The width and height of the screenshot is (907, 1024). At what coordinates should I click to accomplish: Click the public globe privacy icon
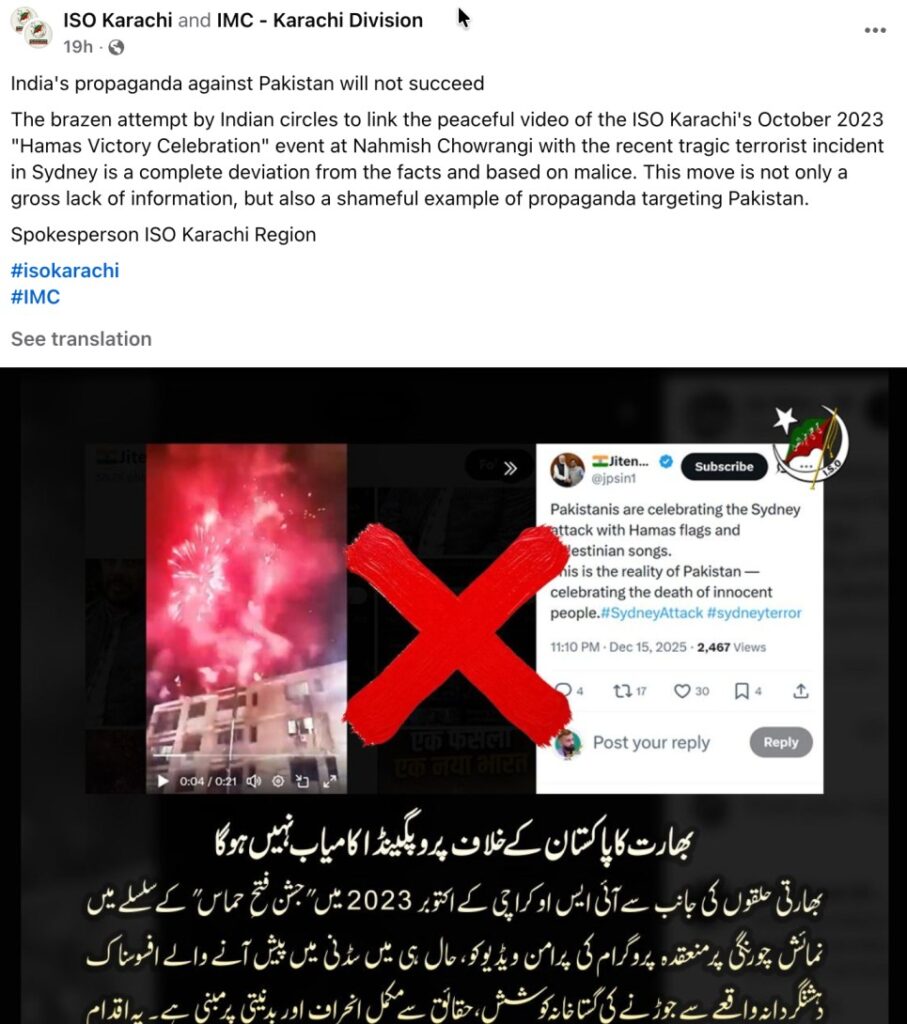(x=116, y=47)
